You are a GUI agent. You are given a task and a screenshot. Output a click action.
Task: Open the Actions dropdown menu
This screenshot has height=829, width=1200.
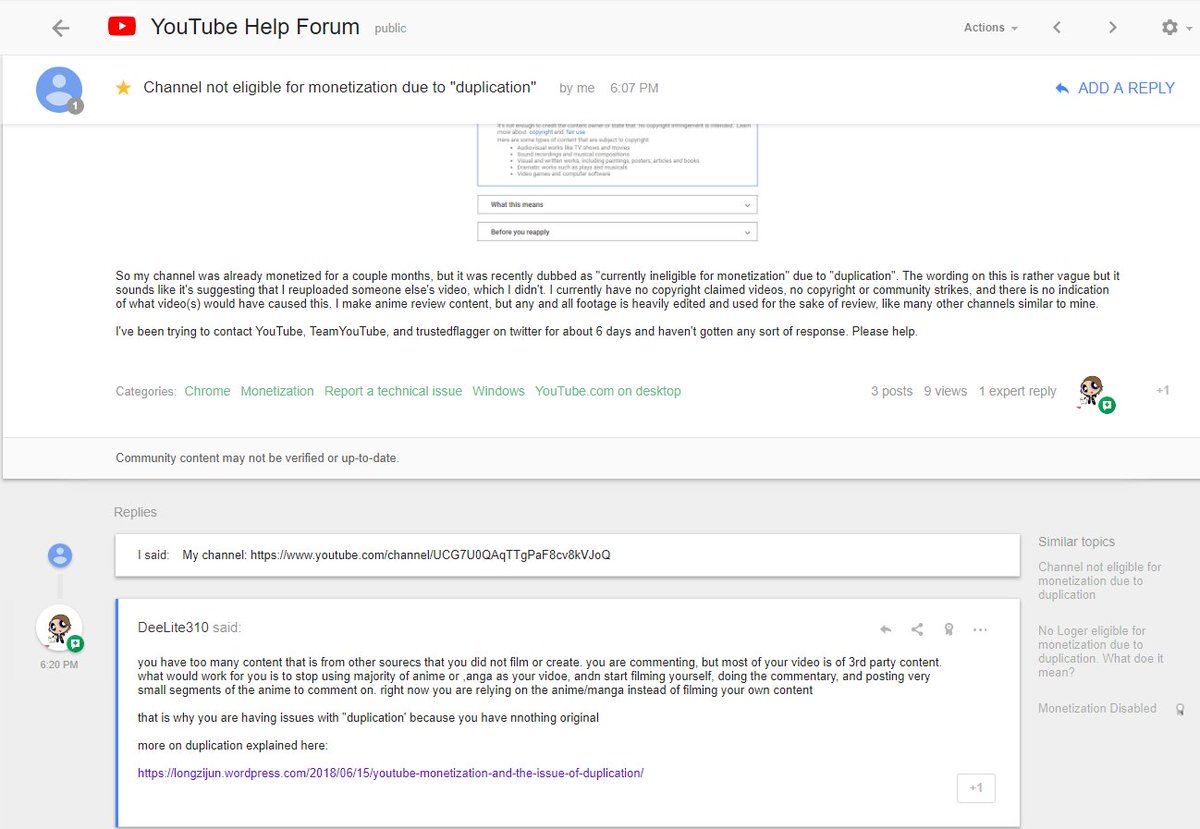tap(991, 28)
